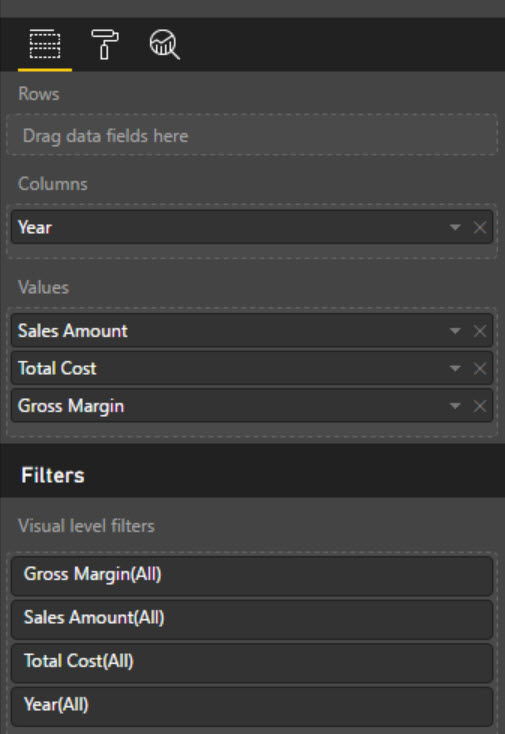Screen dimensions: 505x734
Task: Remove Sales Amount from Values
Action: (x=480, y=331)
